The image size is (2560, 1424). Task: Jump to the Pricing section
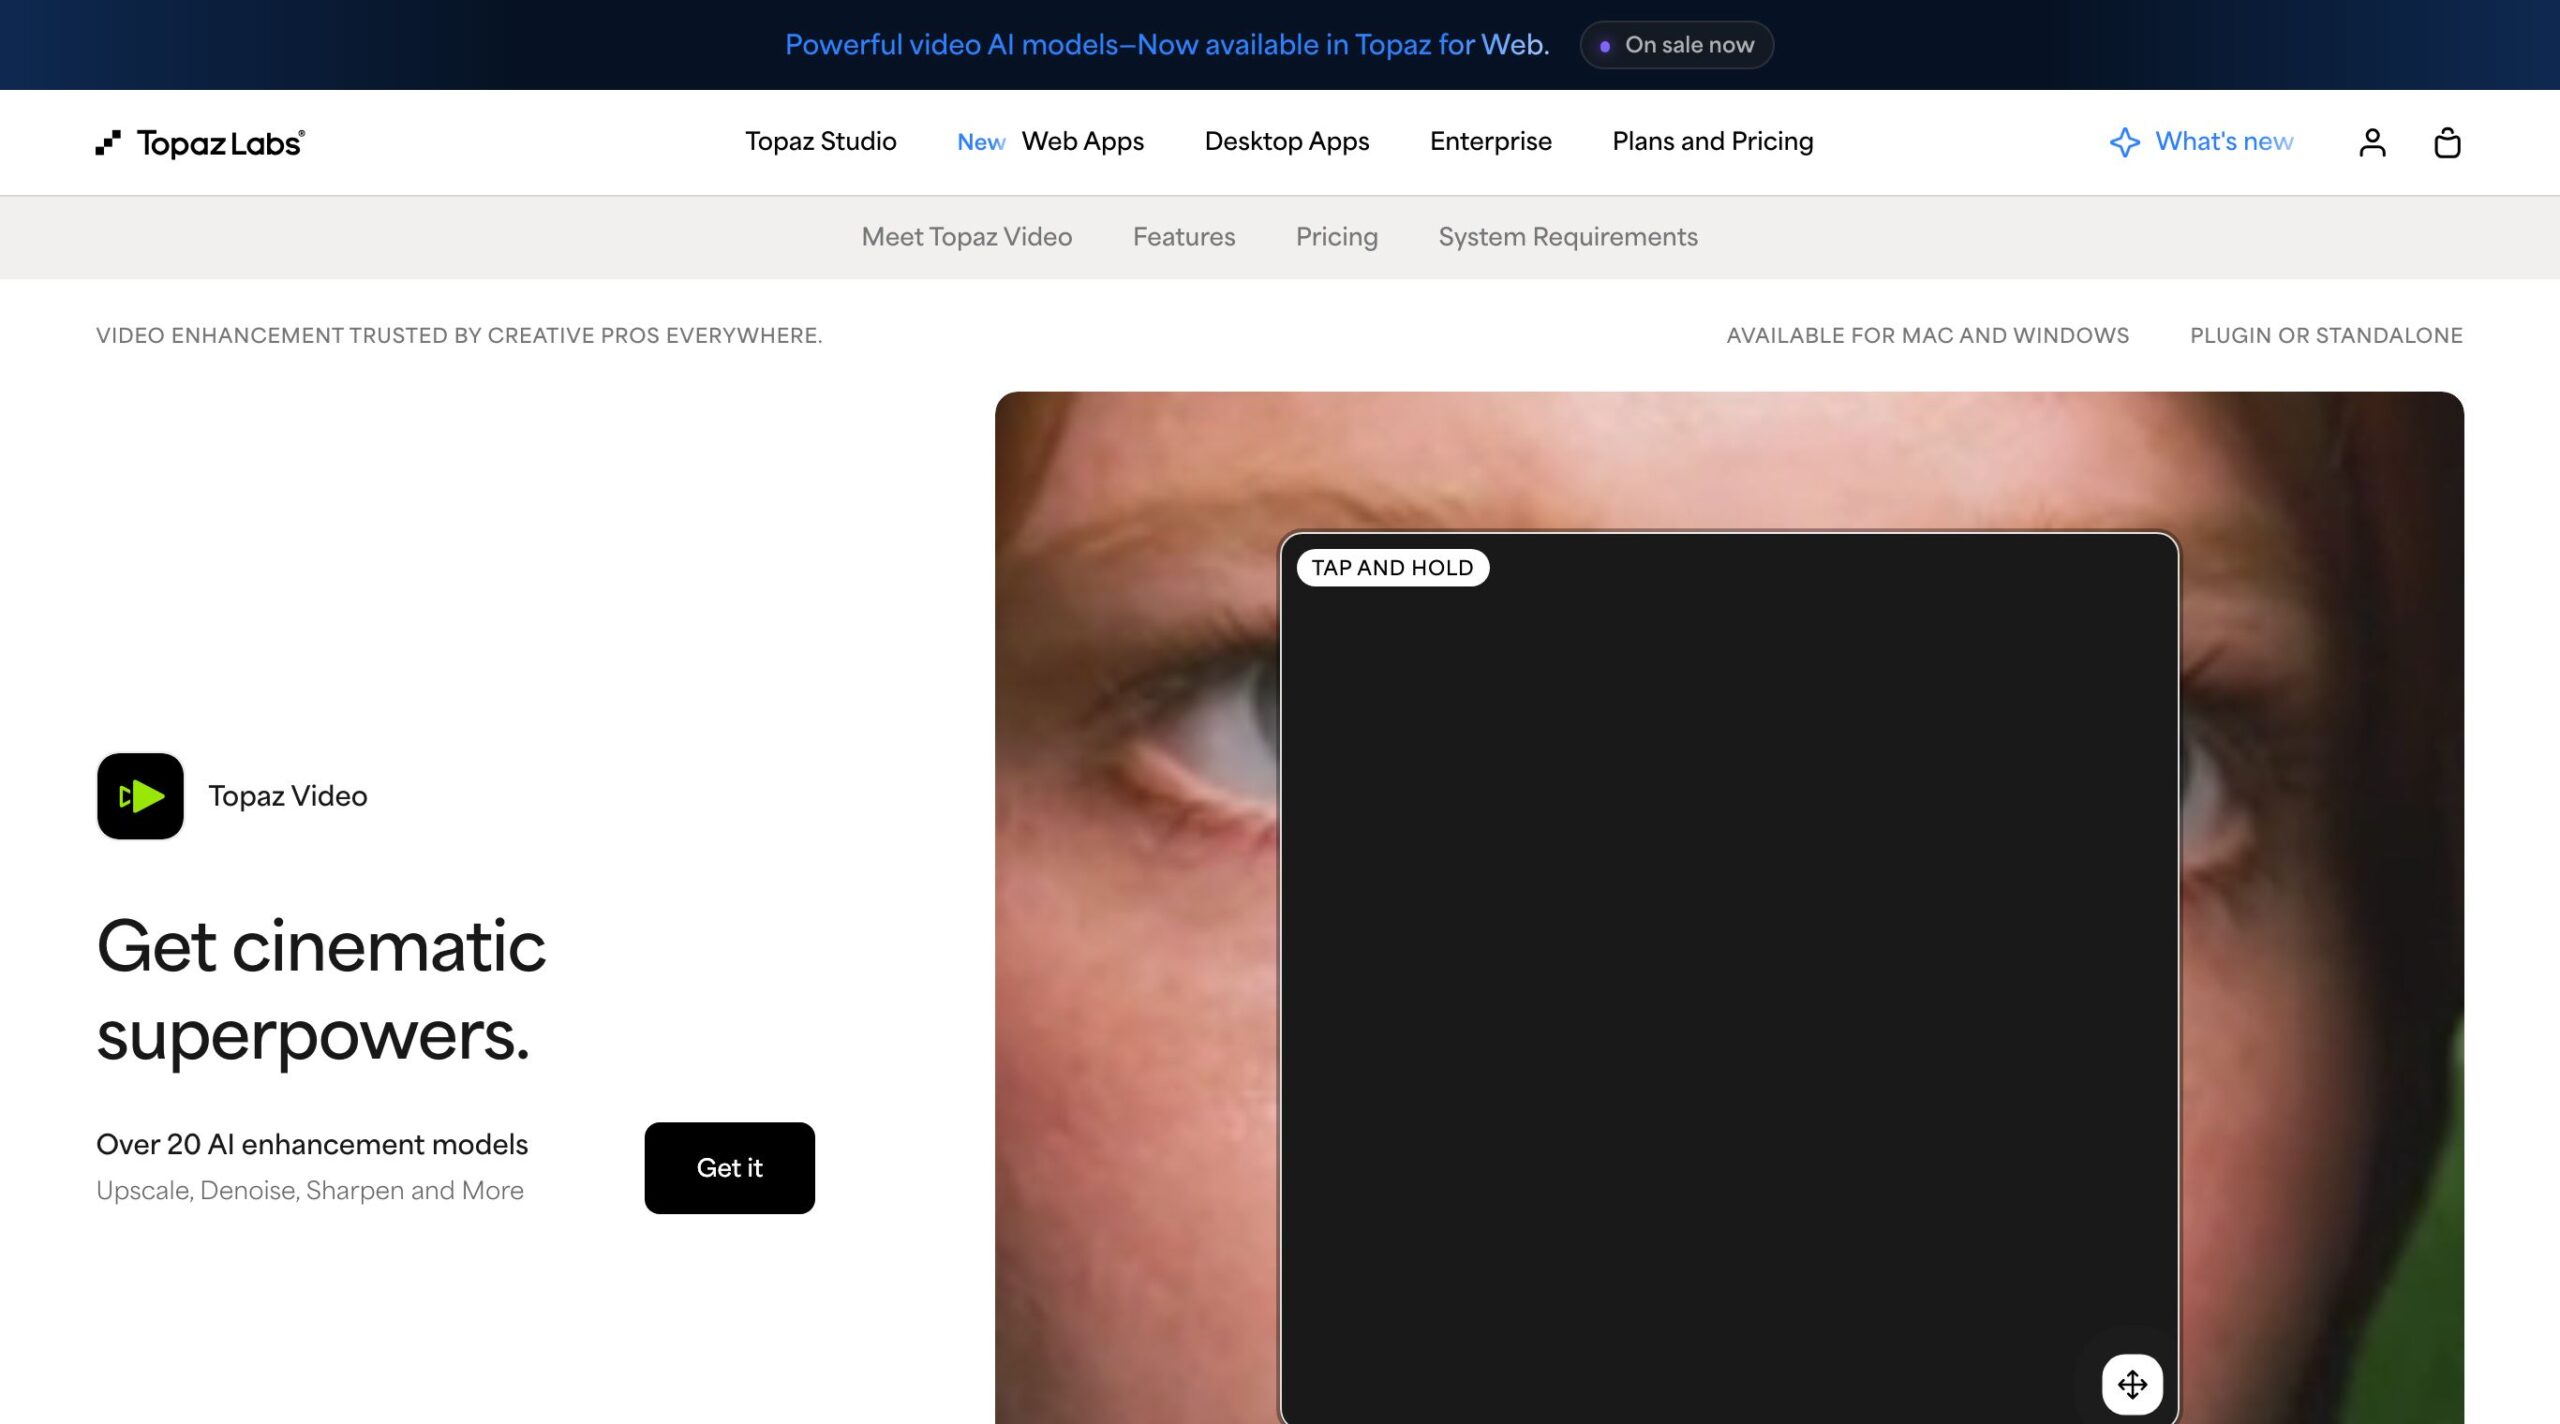click(x=1336, y=237)
